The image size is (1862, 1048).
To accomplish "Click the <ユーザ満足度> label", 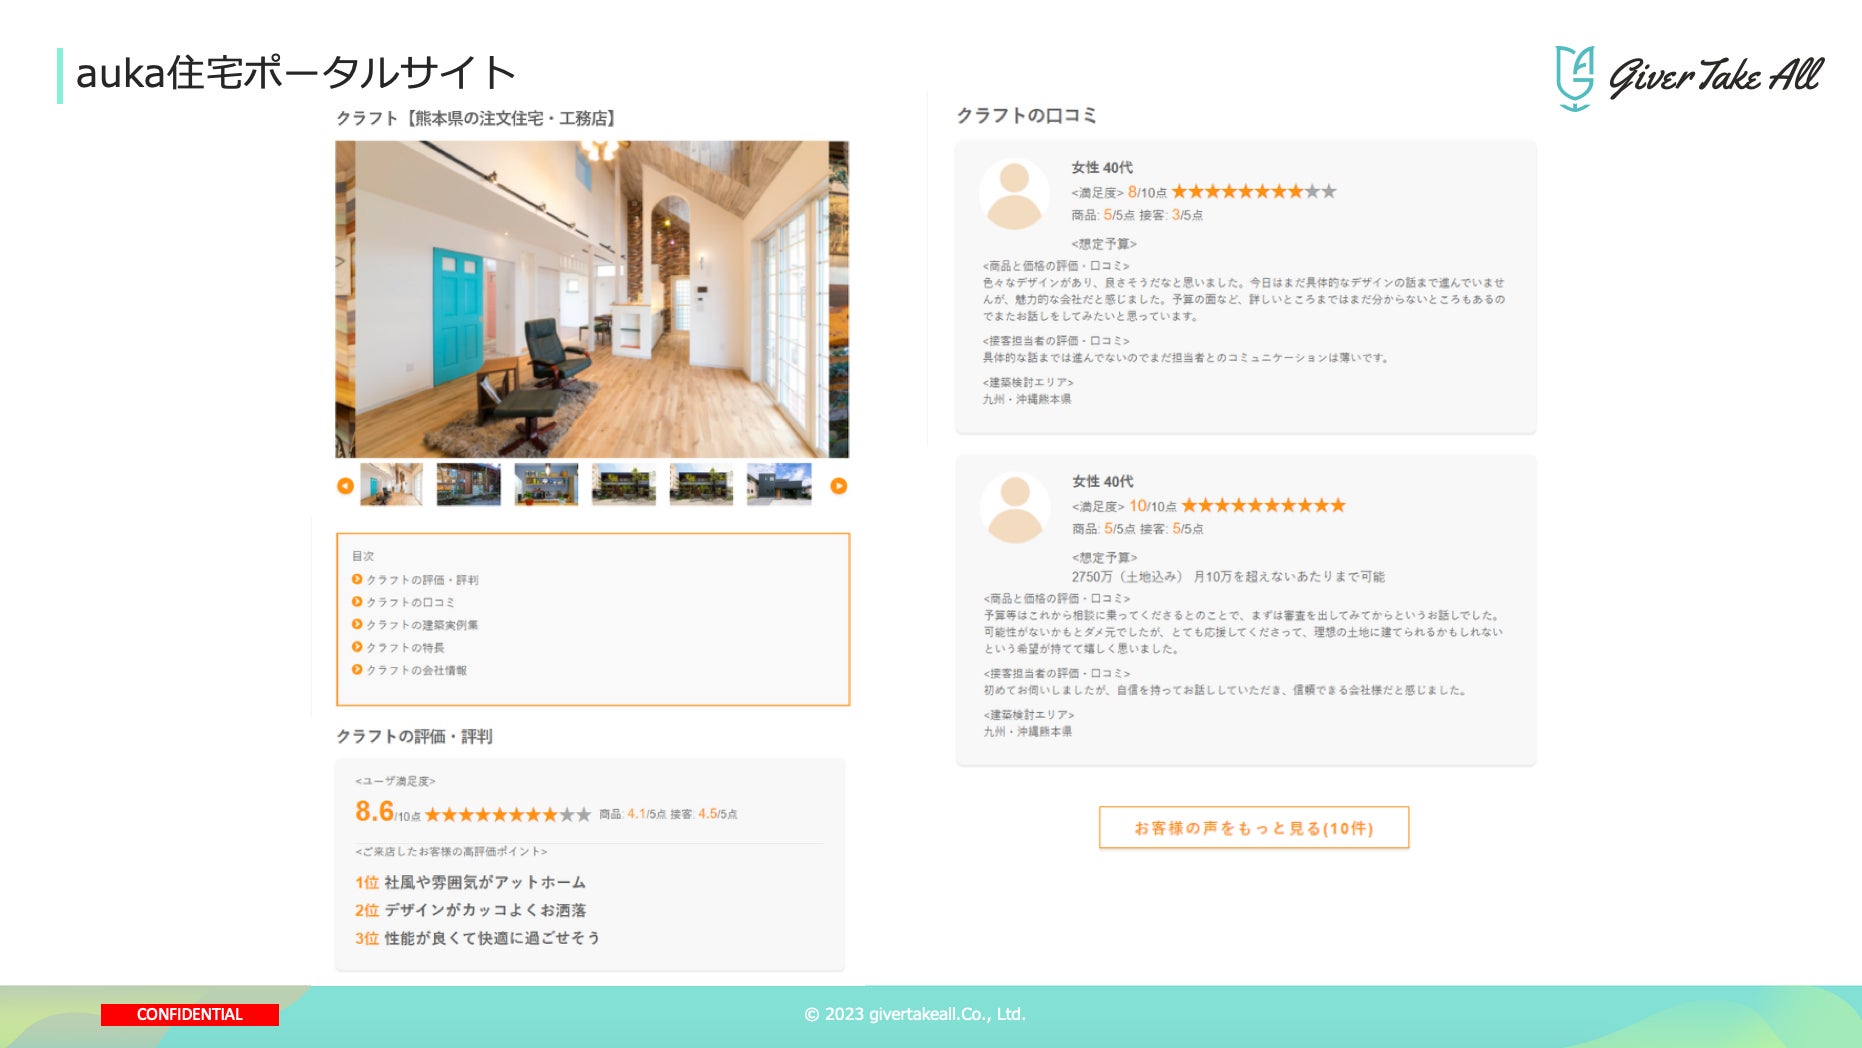I will coord(395,781).
